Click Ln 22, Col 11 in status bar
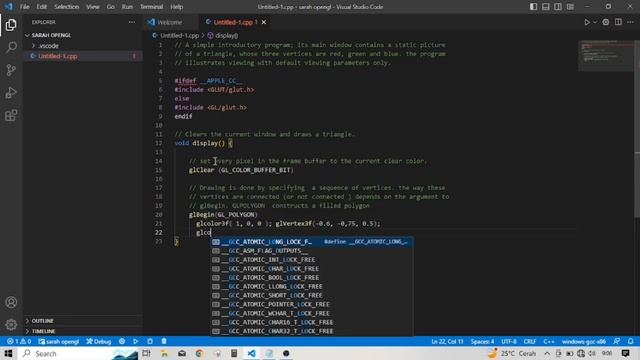Image resolution: width=640 pixels, height=360 pixels. tap(447, 341)
